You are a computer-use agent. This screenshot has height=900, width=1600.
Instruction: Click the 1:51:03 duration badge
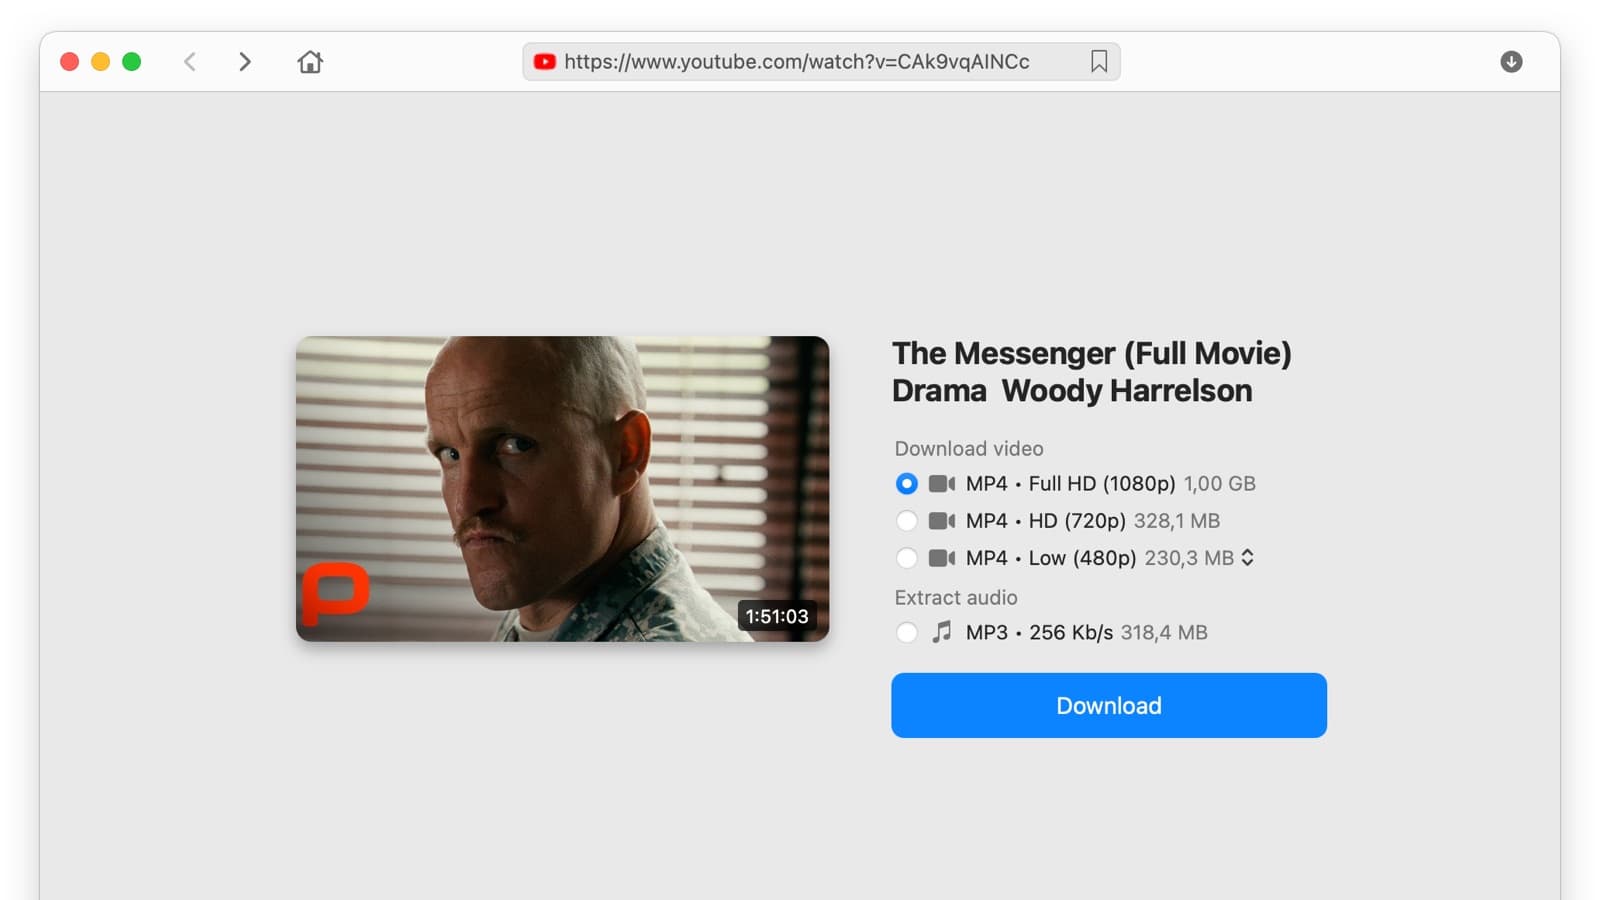777,616
